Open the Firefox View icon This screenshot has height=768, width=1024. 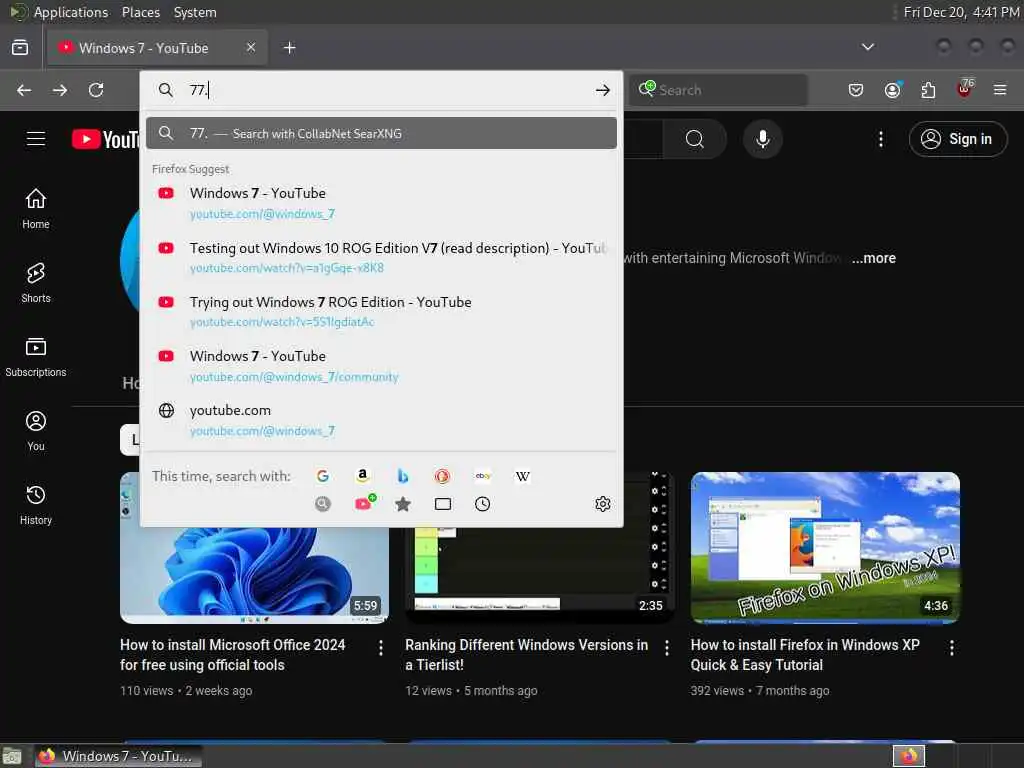coord(20,48)
